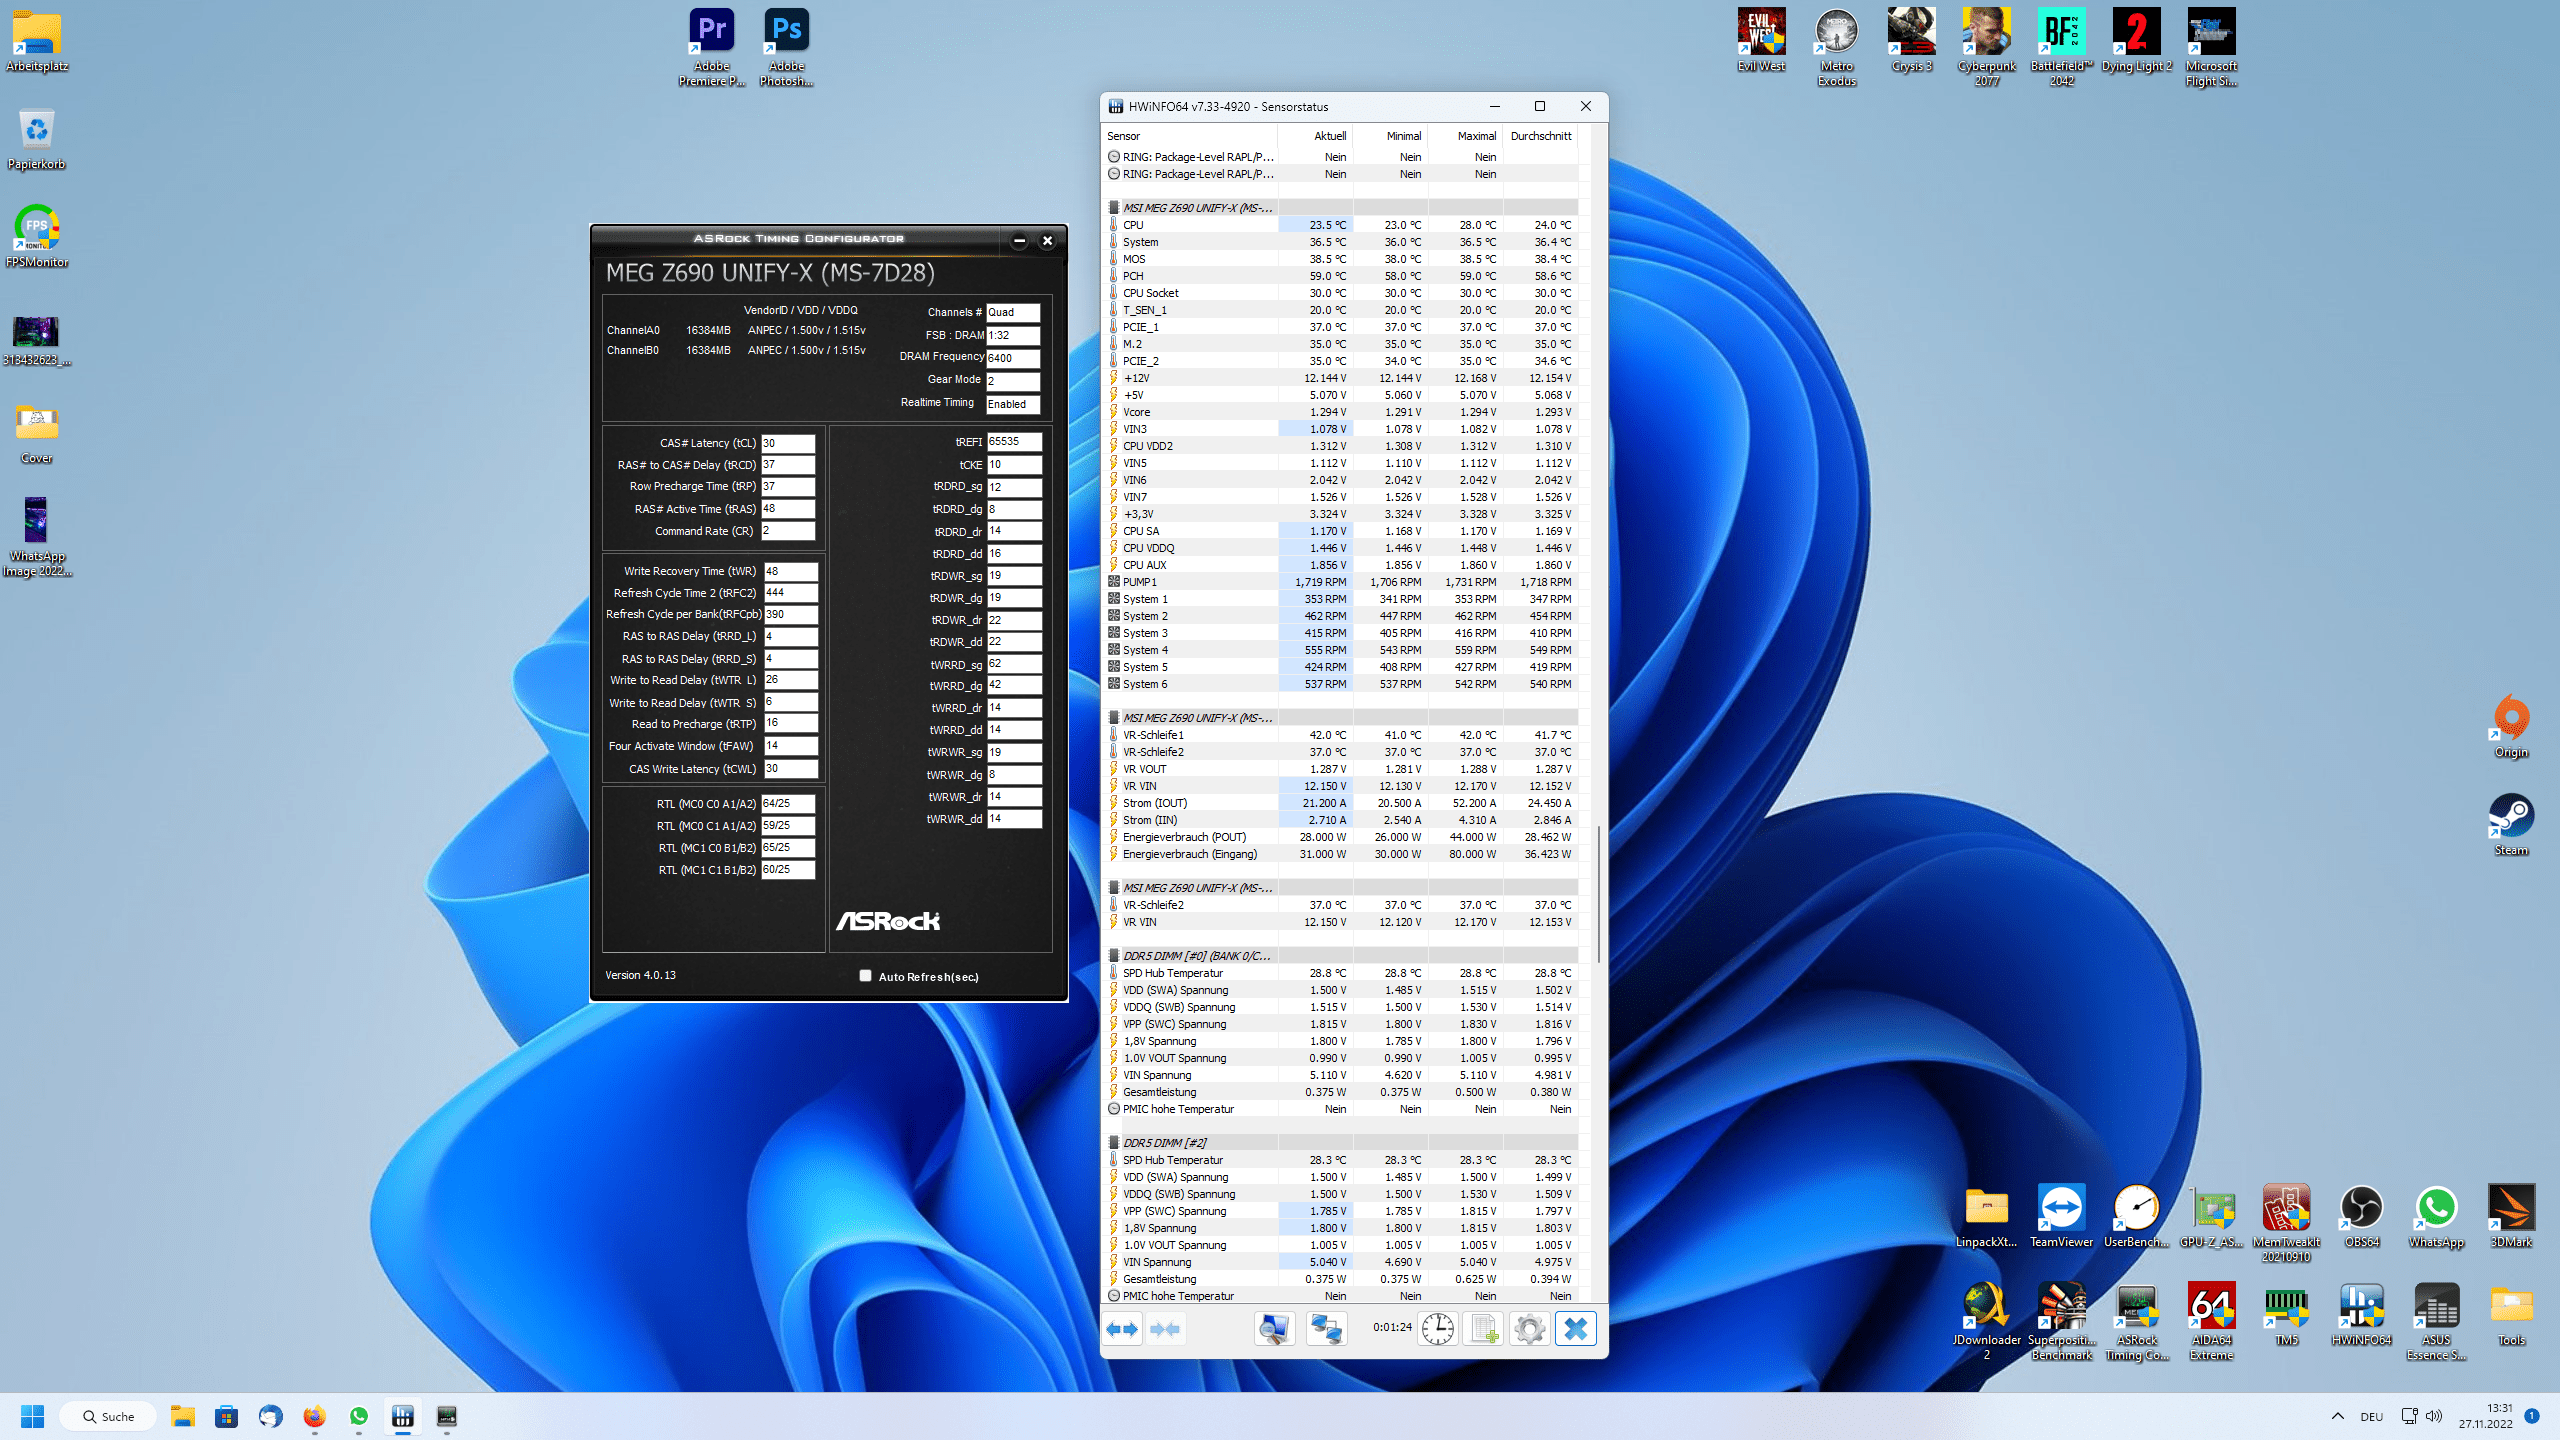Open Adobe Photoshop desktop shortcut
The image size is (2560, 1440).
(786, 47)
